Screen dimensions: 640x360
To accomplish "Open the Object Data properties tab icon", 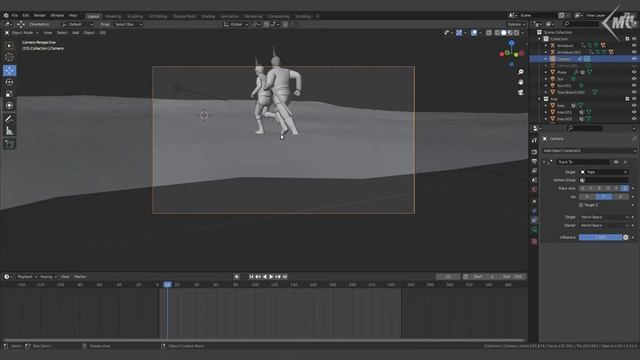I will [x=534, y=230].
